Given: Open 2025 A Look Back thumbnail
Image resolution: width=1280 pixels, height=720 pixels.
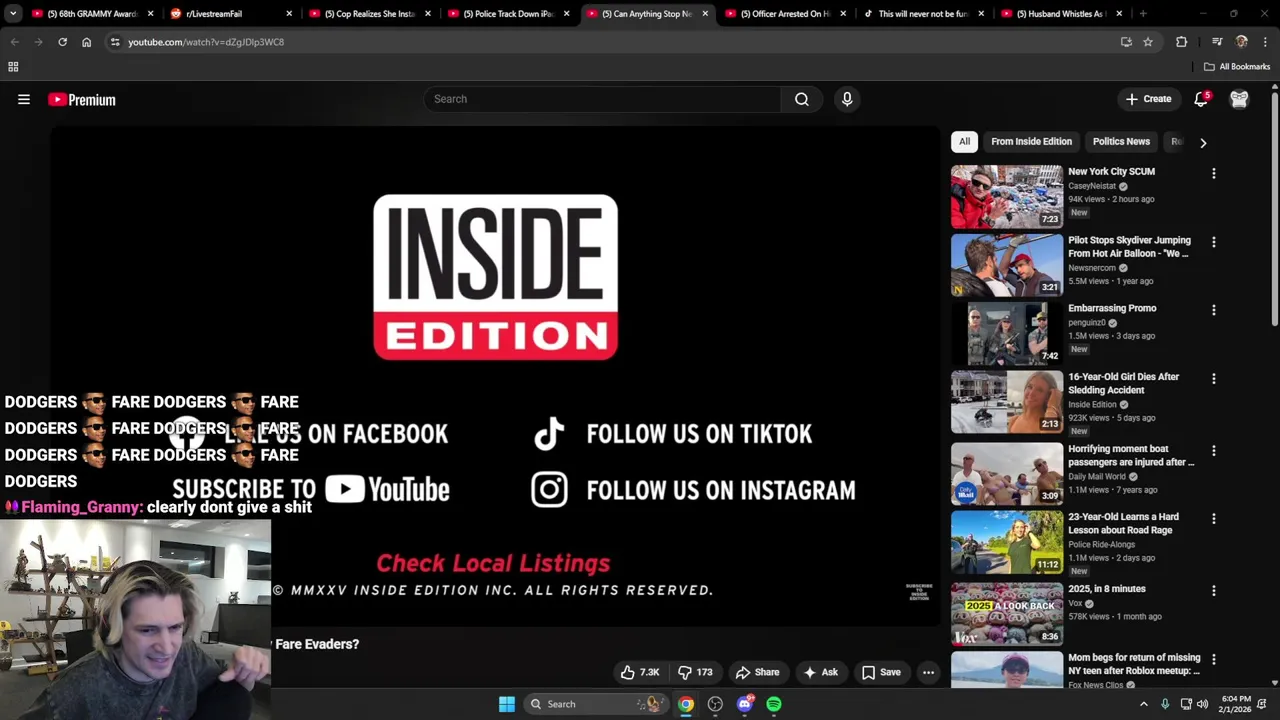Looking at the screenshot, I should click(x=1006, y=614).
